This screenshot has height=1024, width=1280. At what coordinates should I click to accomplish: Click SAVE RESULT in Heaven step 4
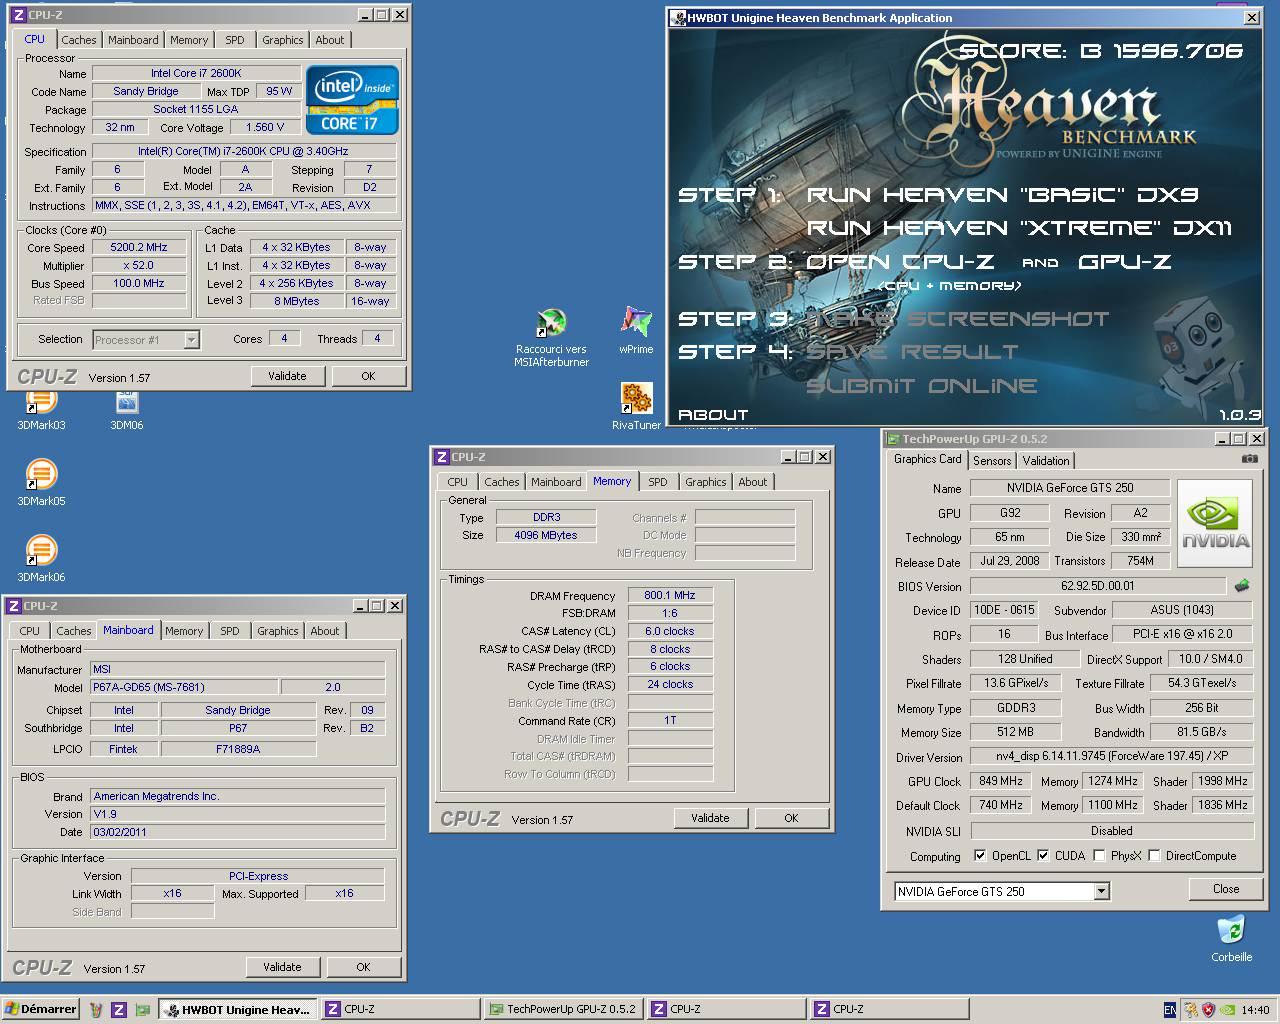click(912, 352)
